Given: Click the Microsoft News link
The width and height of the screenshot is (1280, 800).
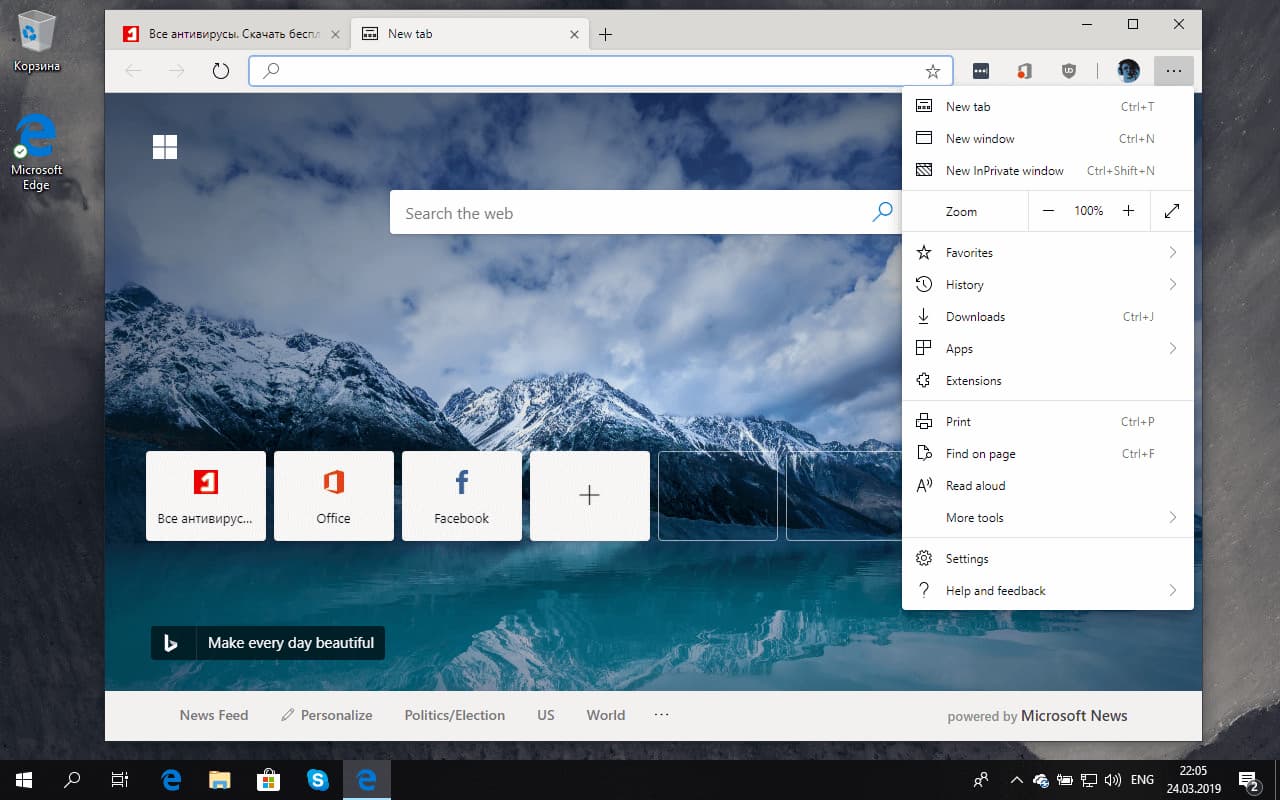Looking at the screenshot, I should (1074, 716).
